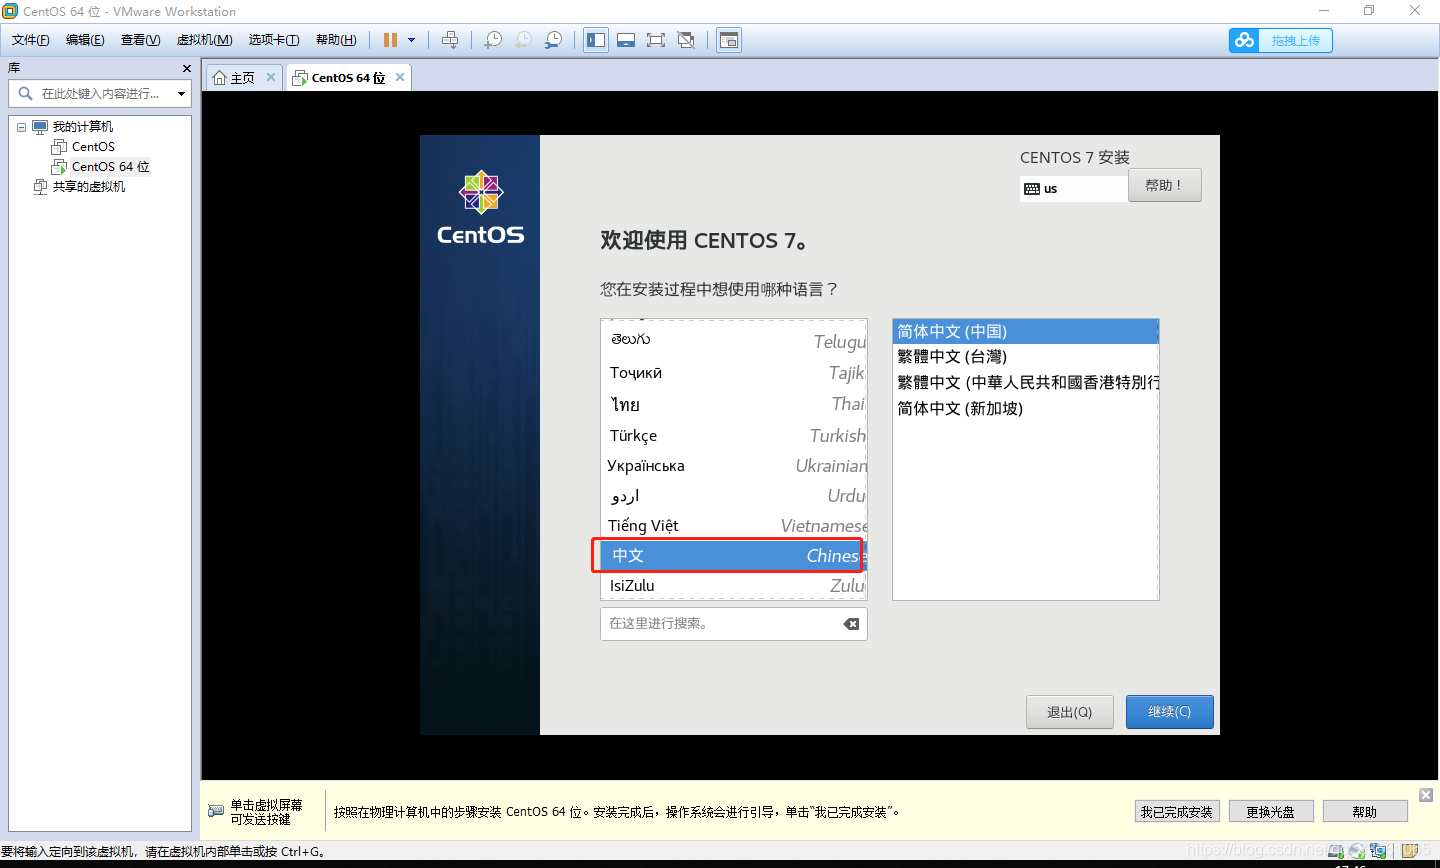Click the cloud upload button

coord(1281,40)
